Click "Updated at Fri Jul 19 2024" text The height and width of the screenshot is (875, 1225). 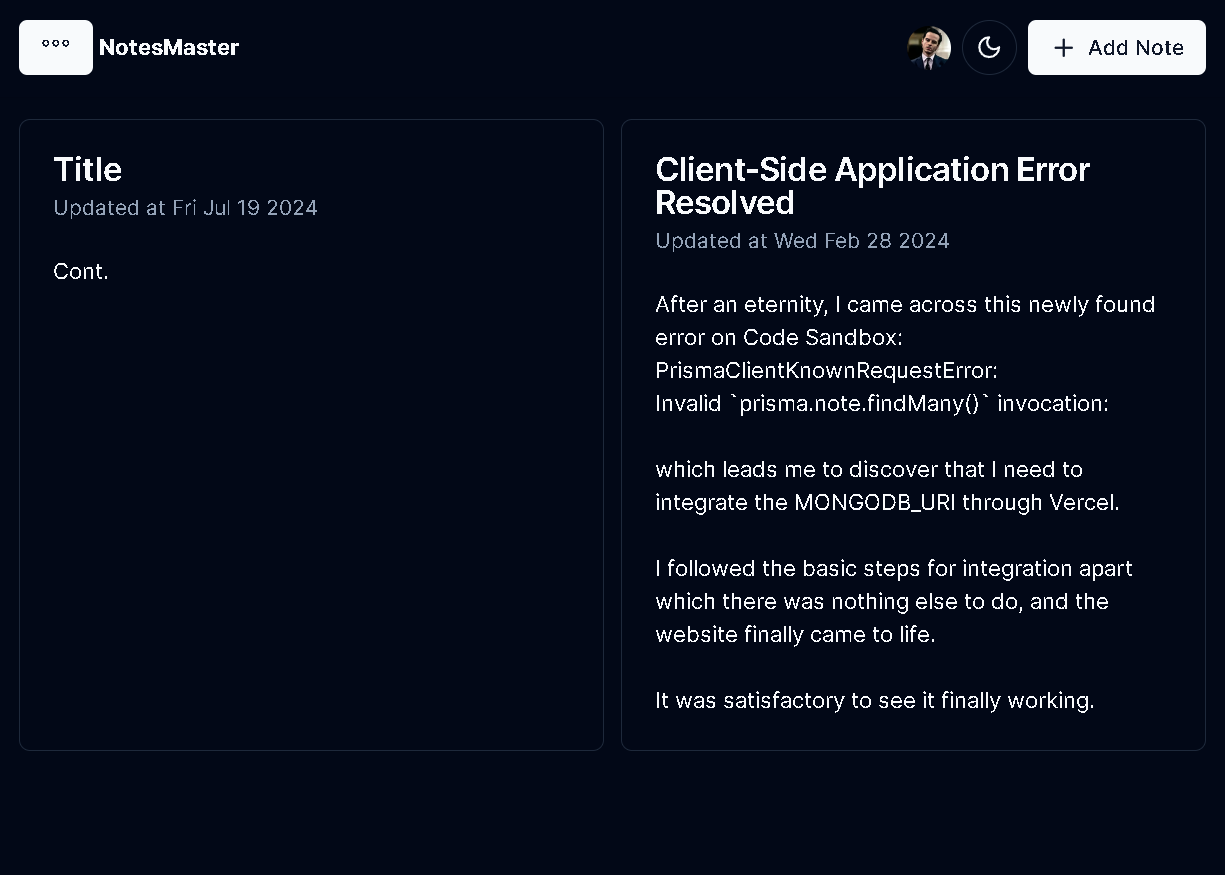(185, 208)
